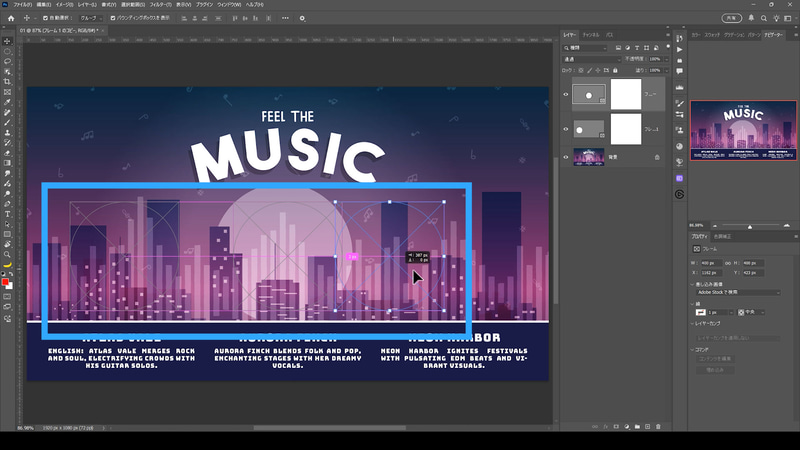Open the Comments speech bubble panel icon
The height and width of the screenshot is (450, 800).
[680, 71]
